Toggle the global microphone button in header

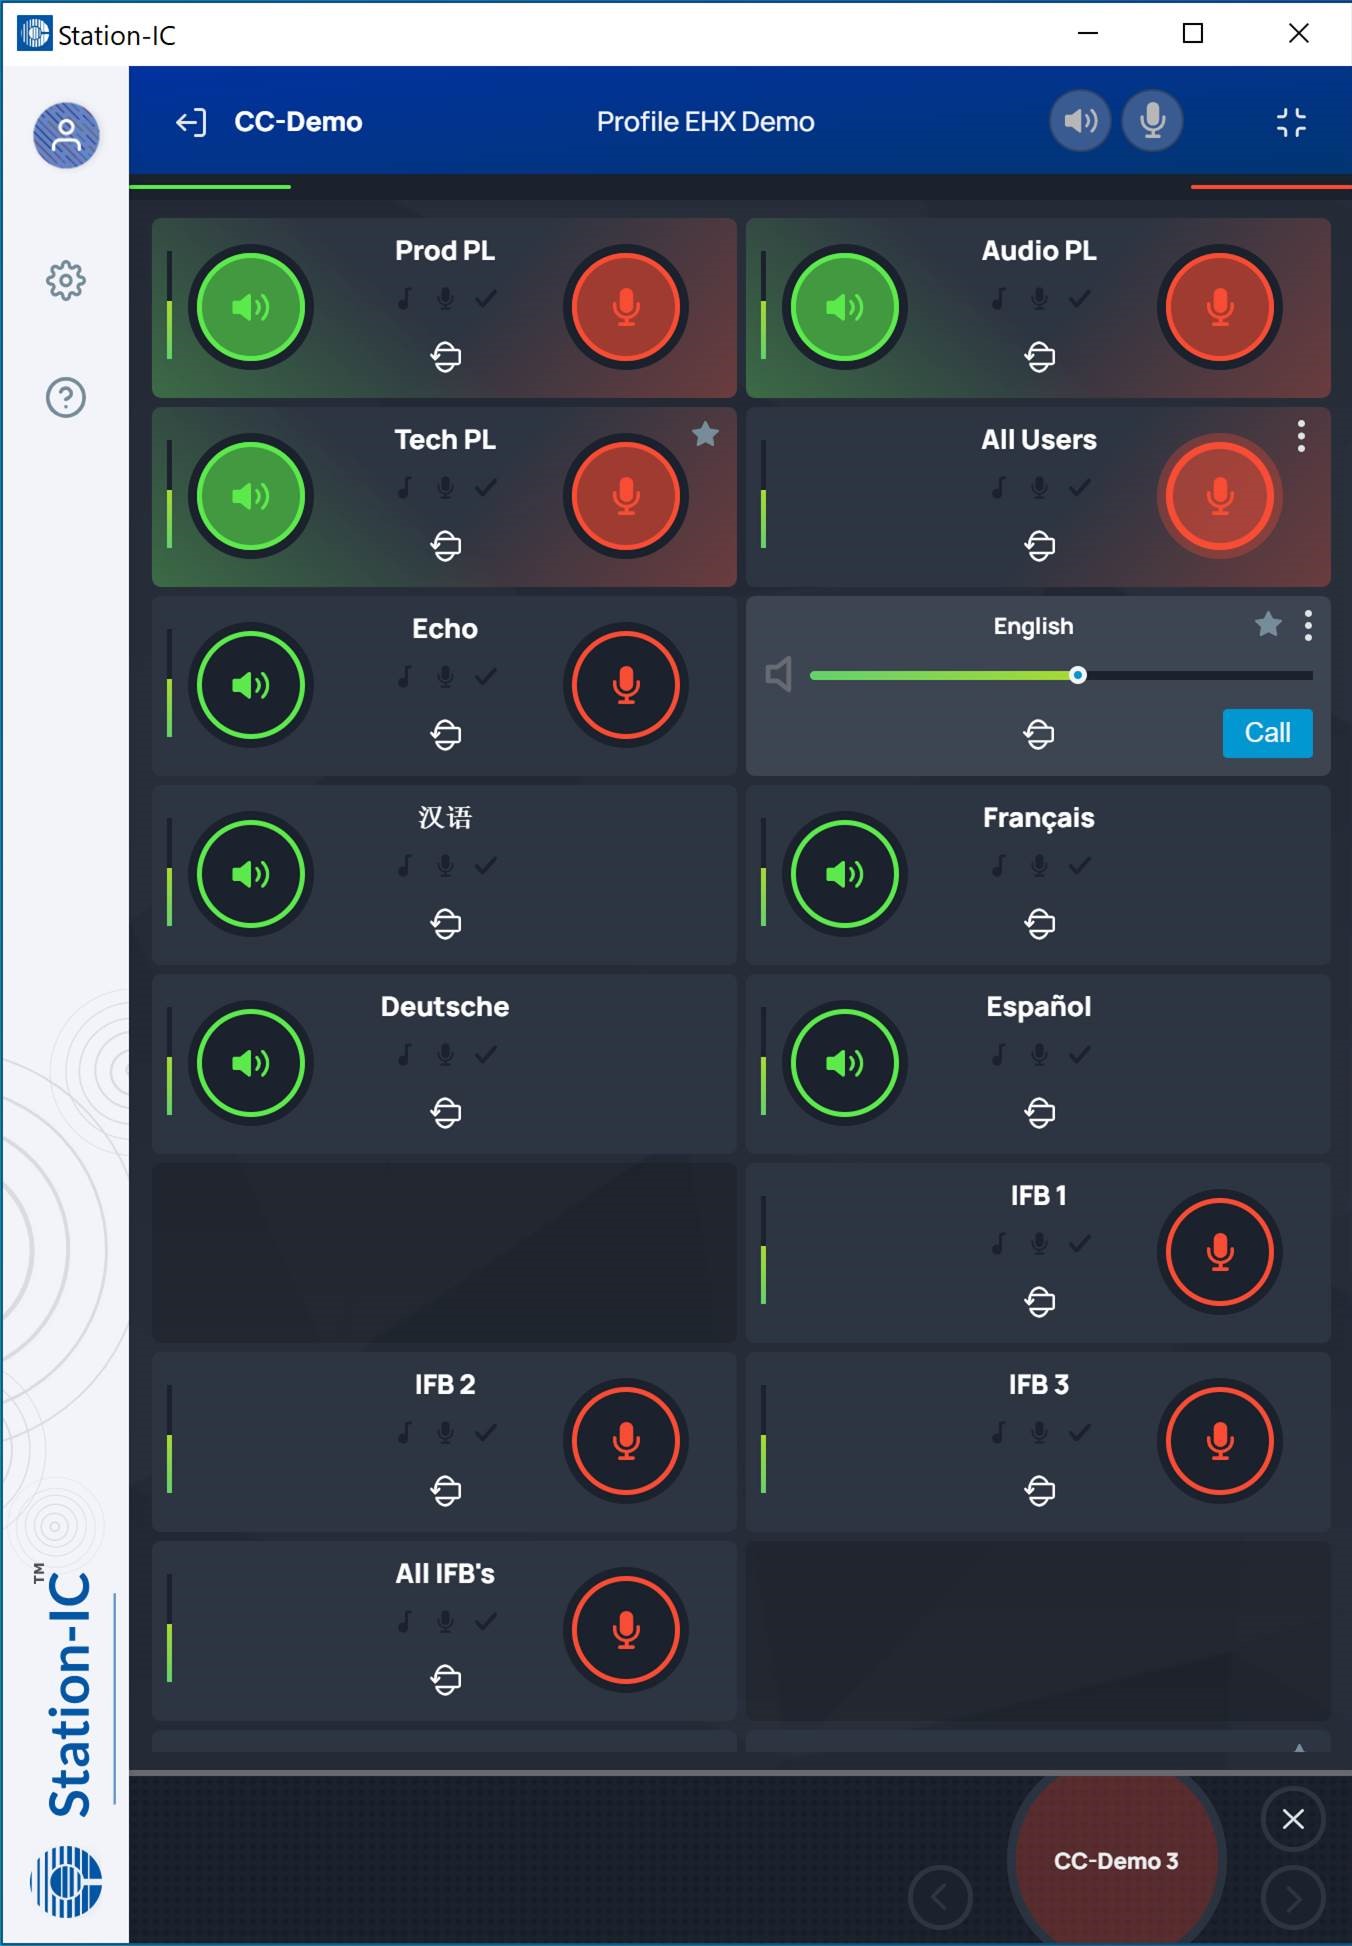click(1152, 122)
